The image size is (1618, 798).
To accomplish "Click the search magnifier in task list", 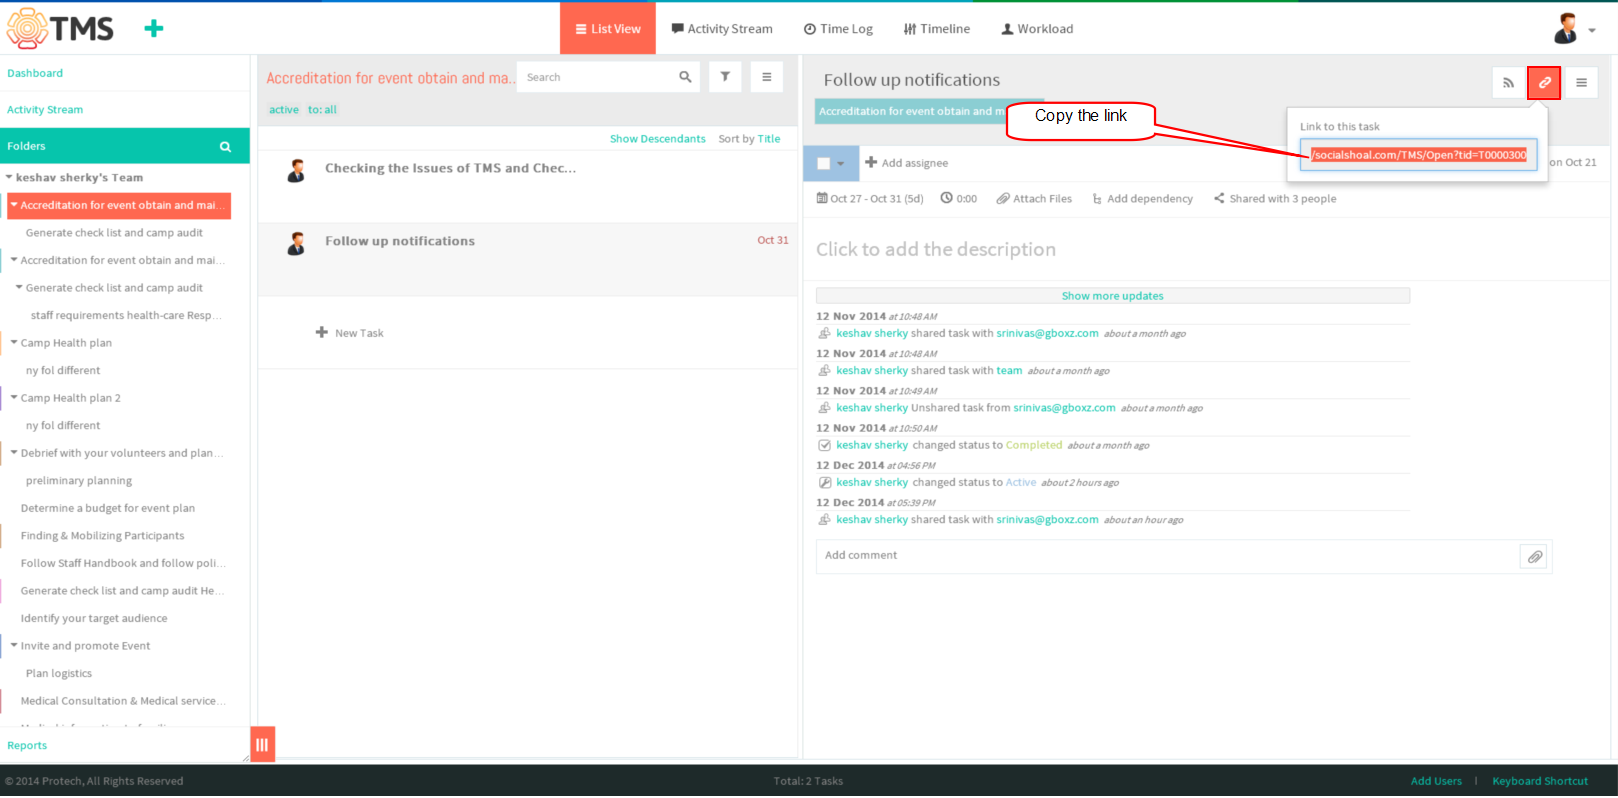I will pos(685,77).
